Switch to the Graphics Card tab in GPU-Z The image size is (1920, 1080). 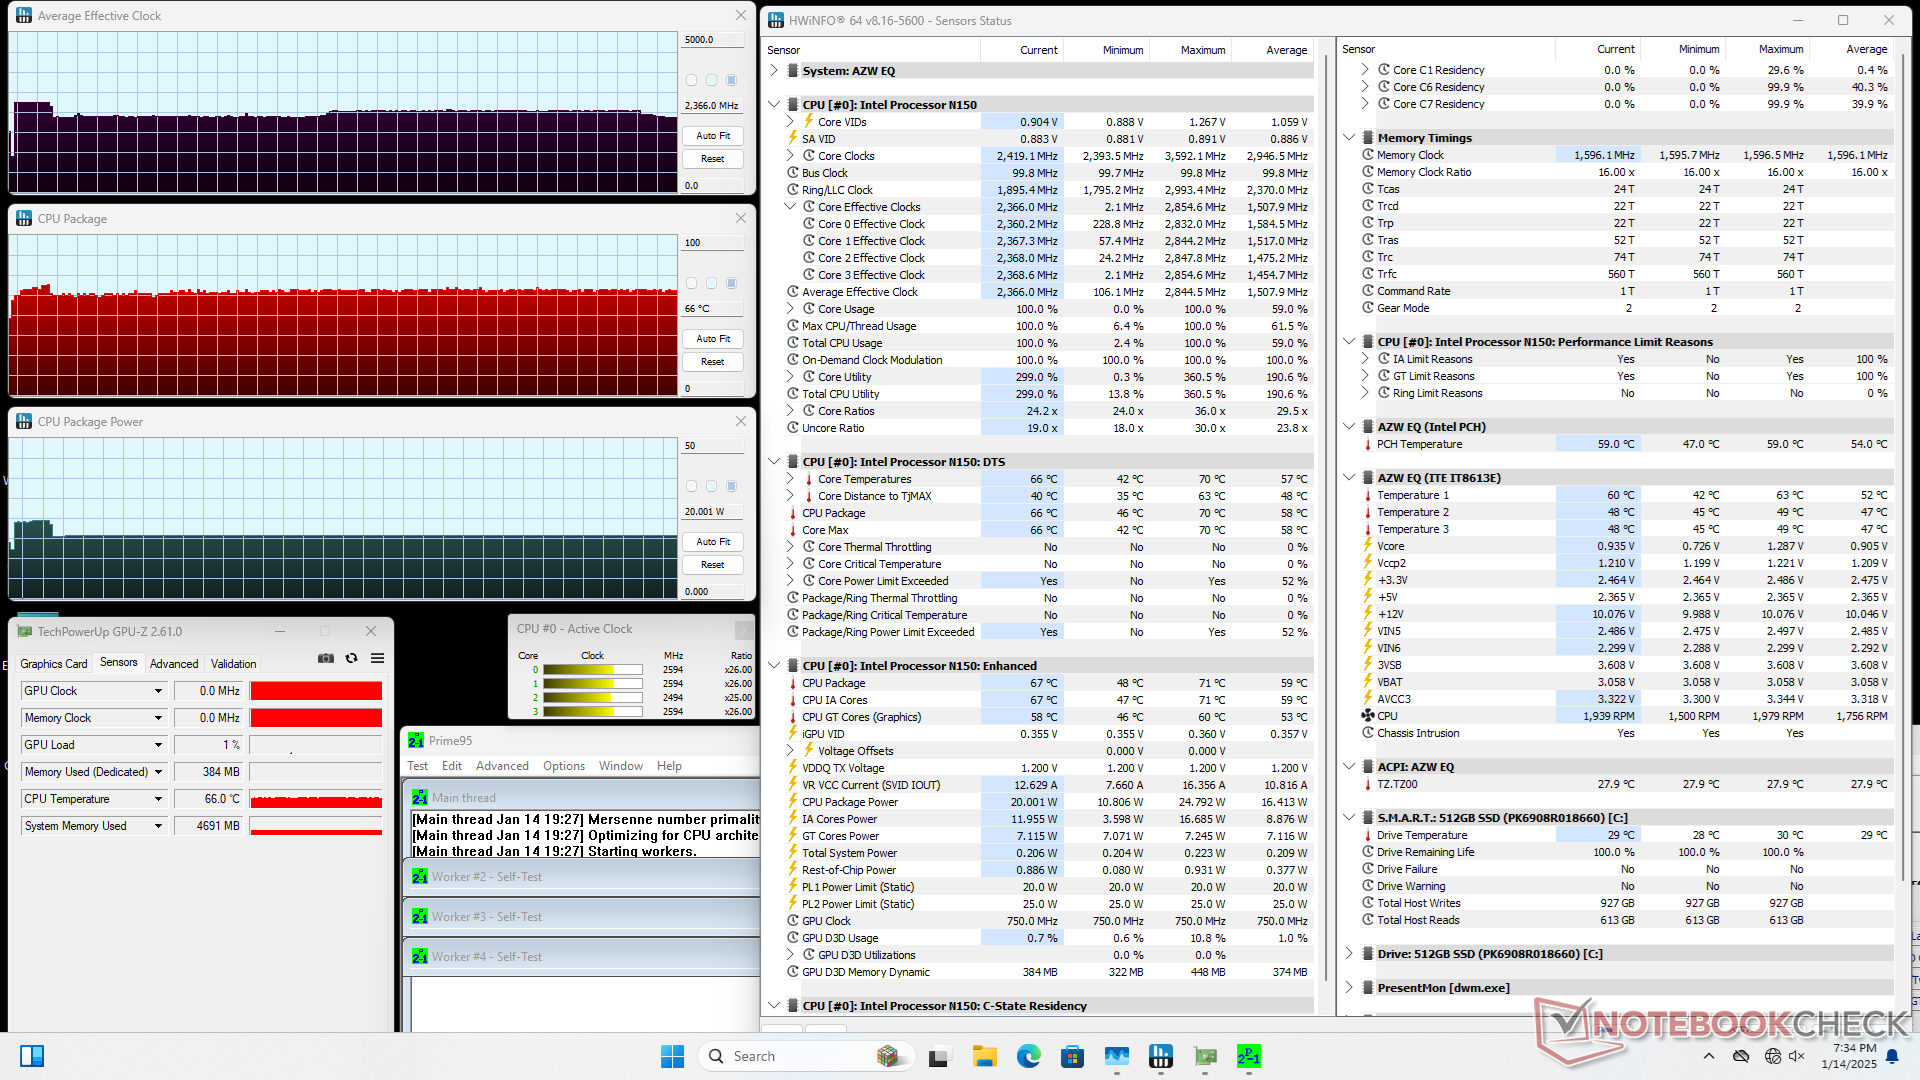tap(54, 664)
